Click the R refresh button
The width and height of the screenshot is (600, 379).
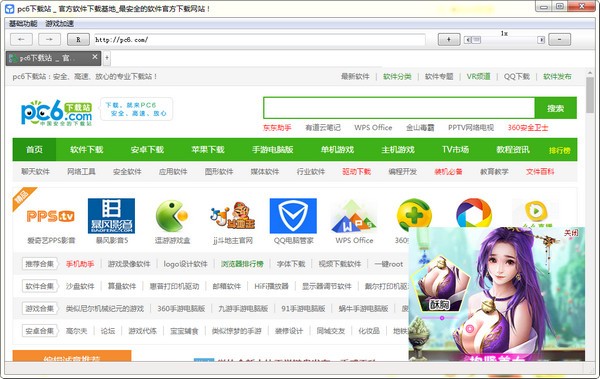78,39
